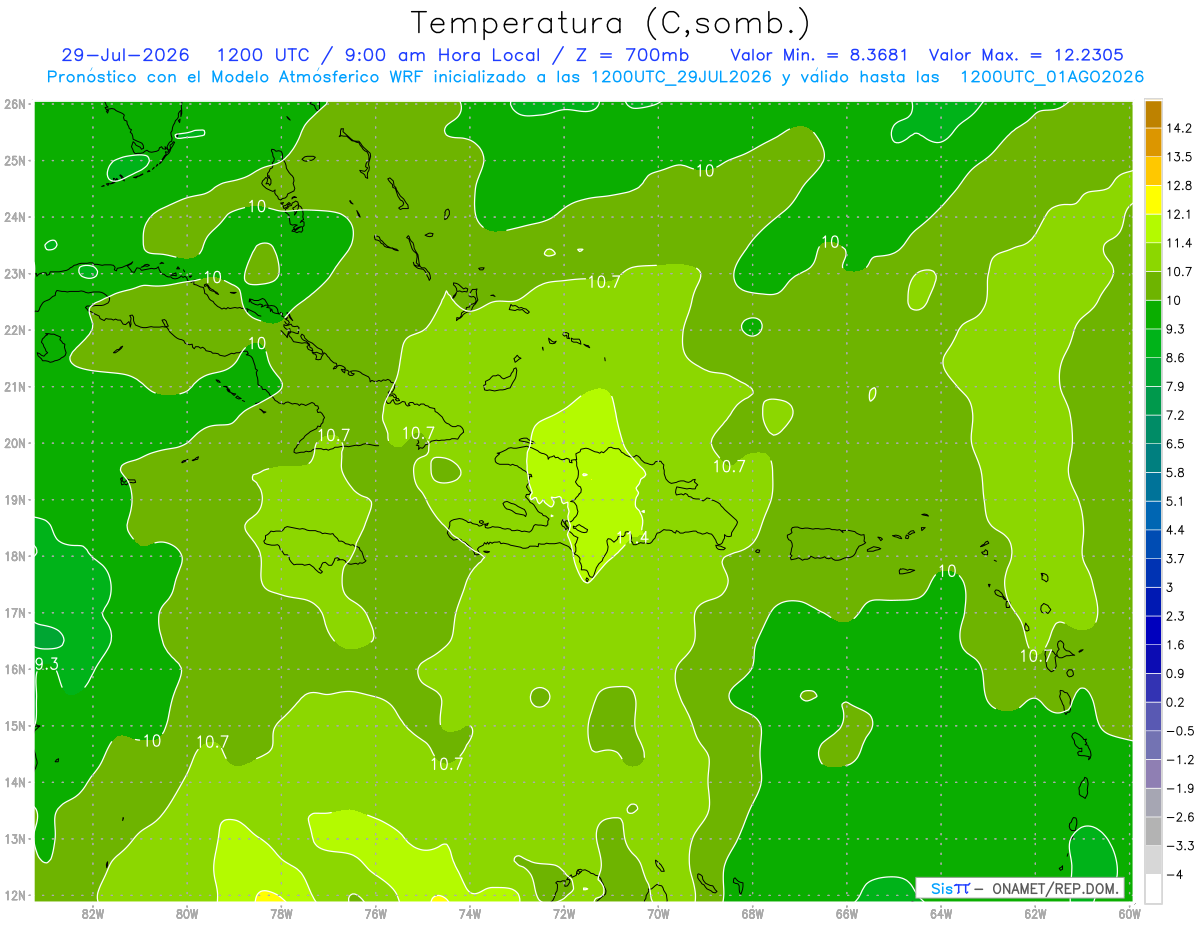The width and height of the screenshot is (1200, 927).
Task: Click the "70W" longitude label
Action: 658,913
